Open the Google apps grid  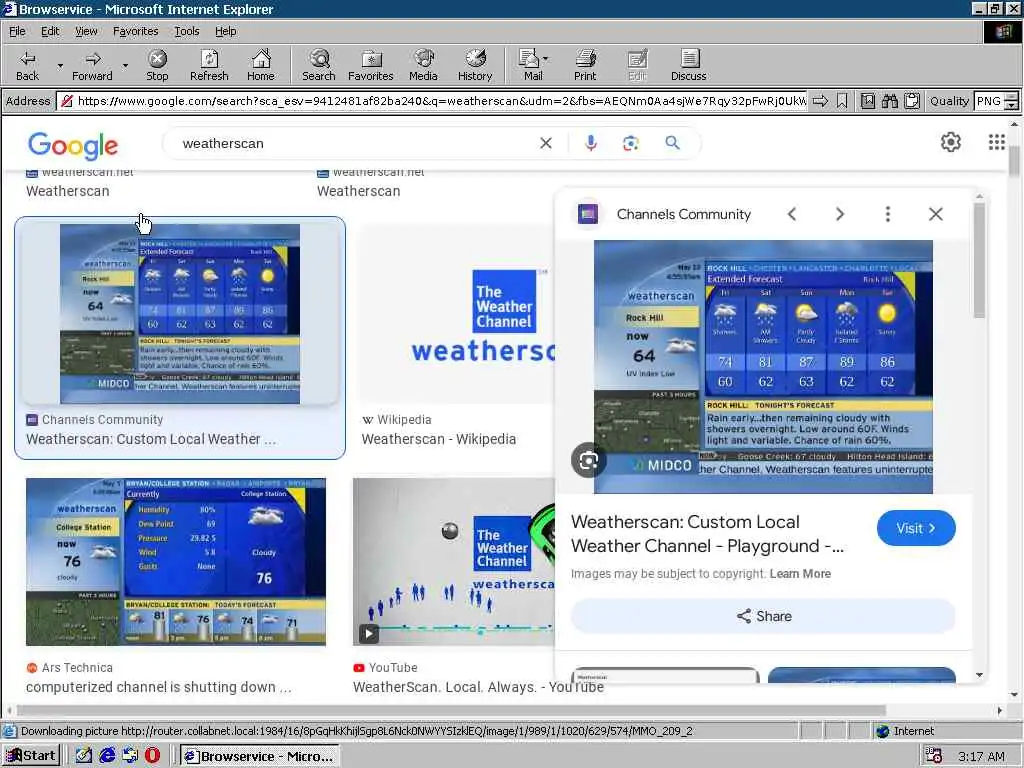click(x=997, y=142)
